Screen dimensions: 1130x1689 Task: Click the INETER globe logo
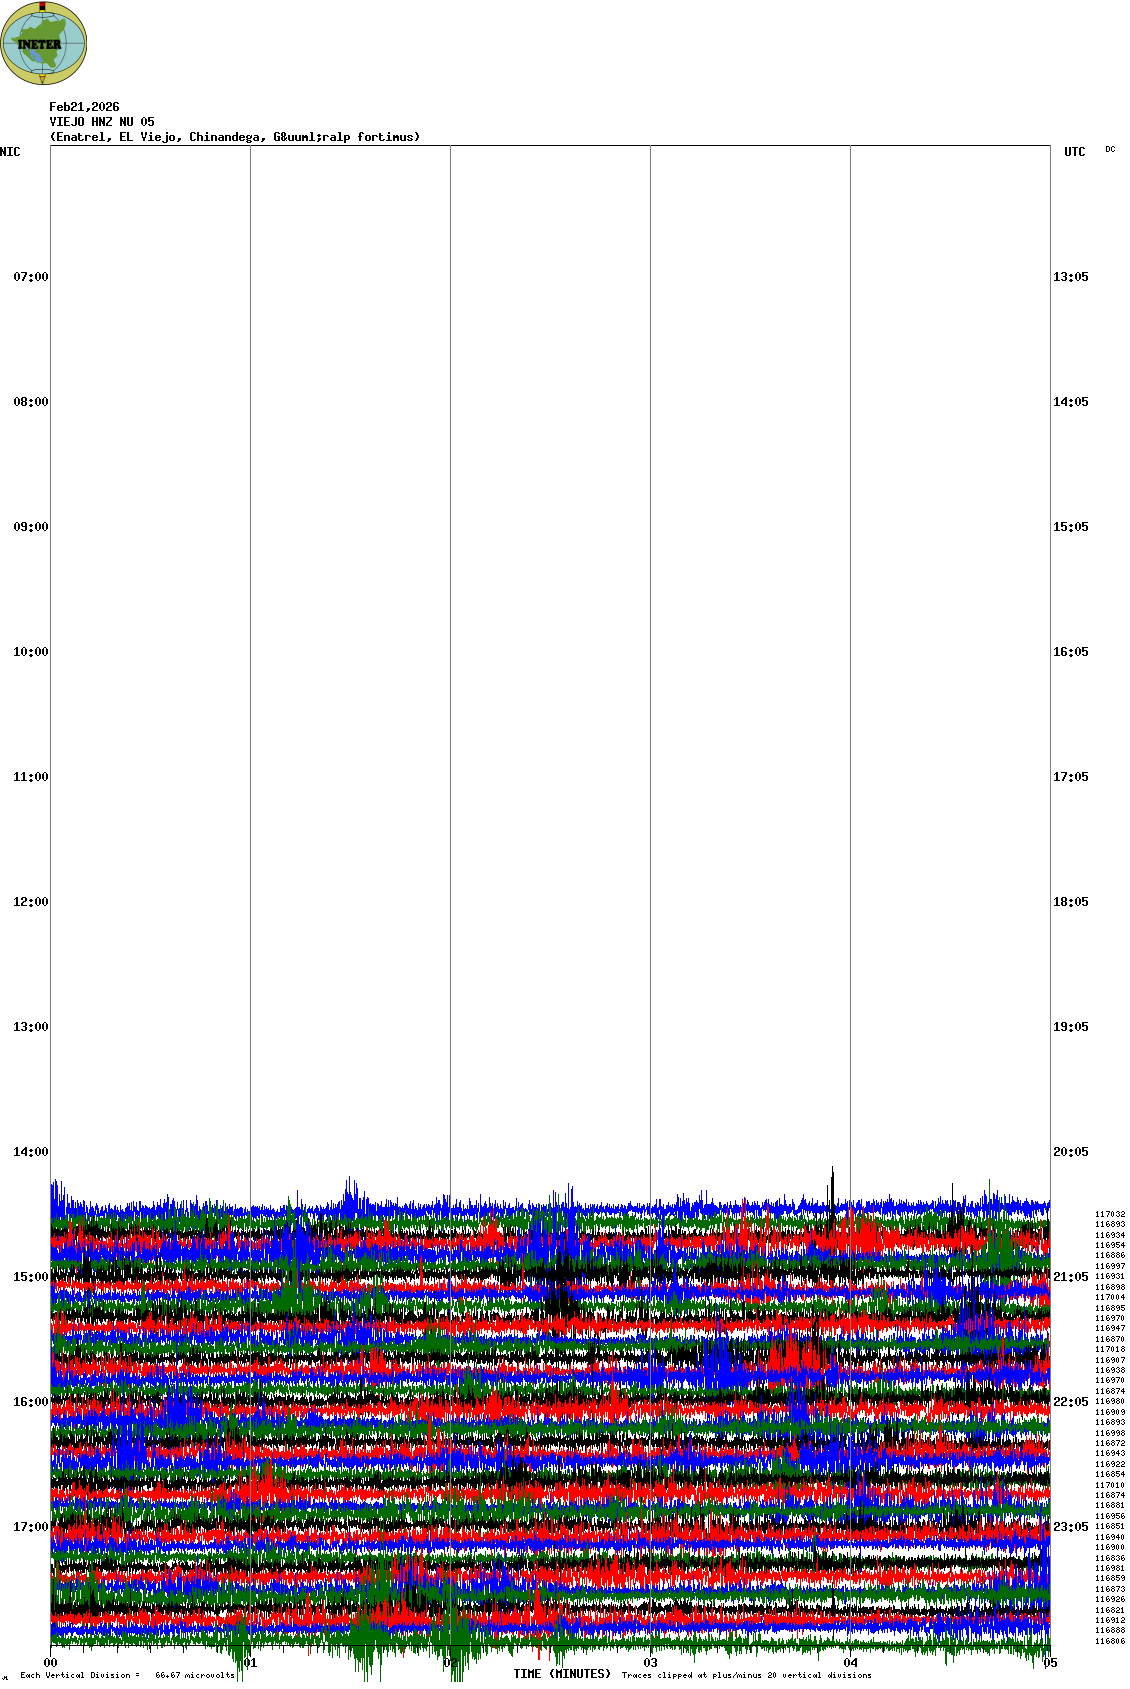tap(44, 44)
